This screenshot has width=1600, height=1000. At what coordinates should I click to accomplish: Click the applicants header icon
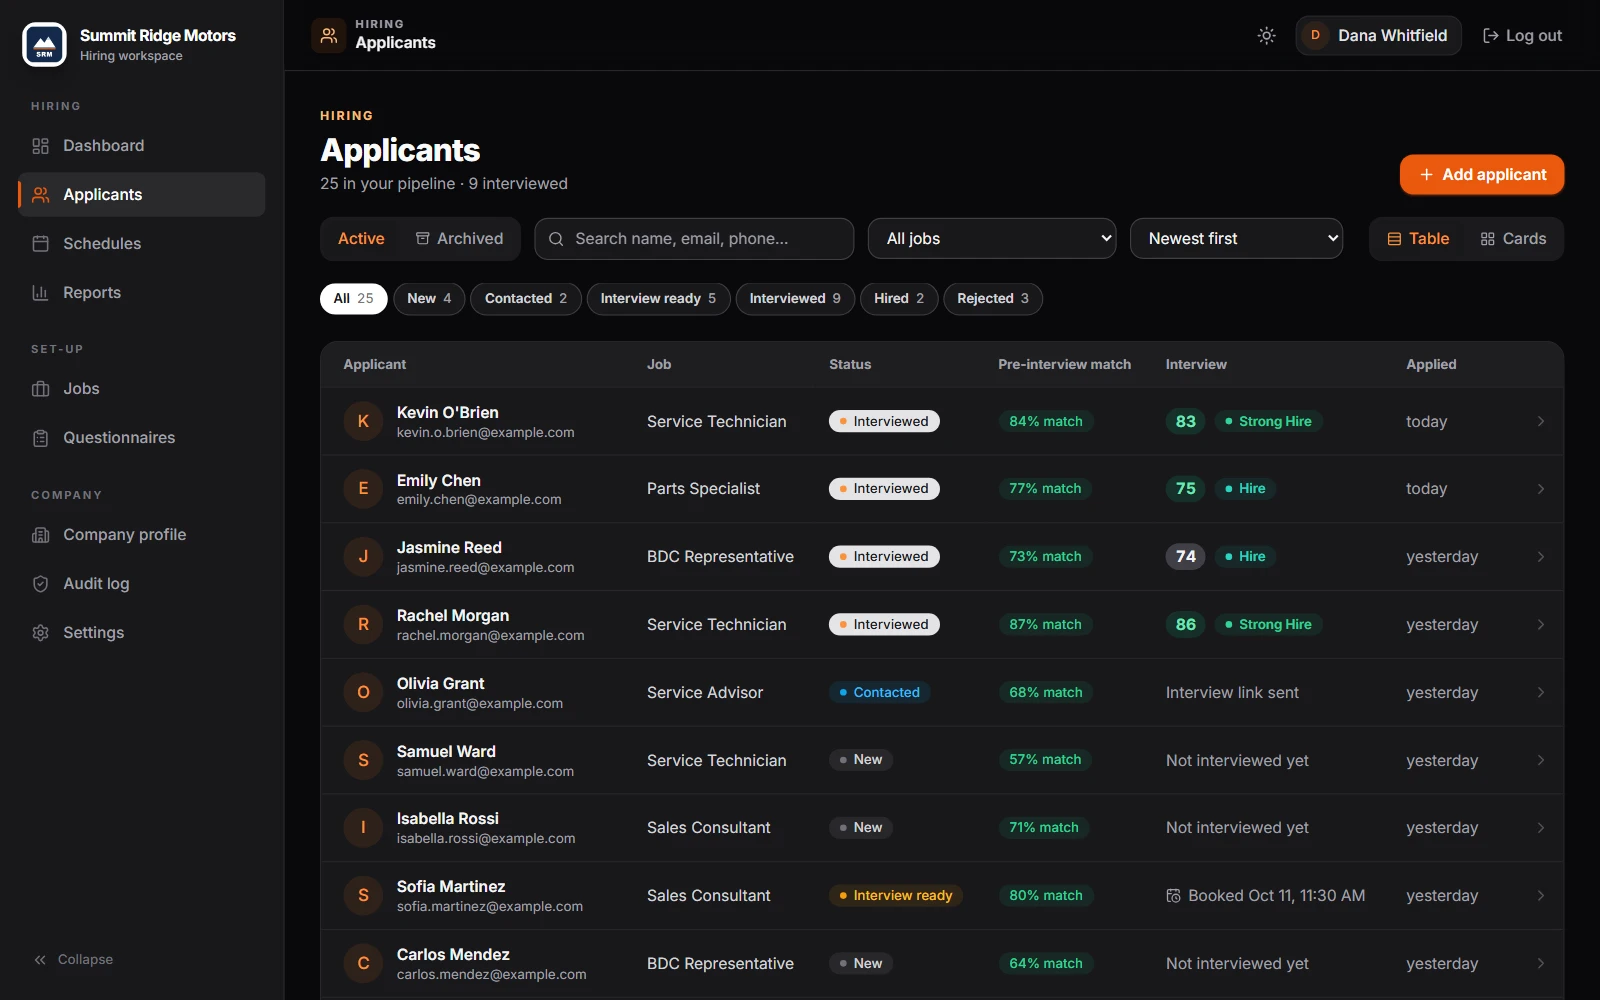tap(328, 36)
